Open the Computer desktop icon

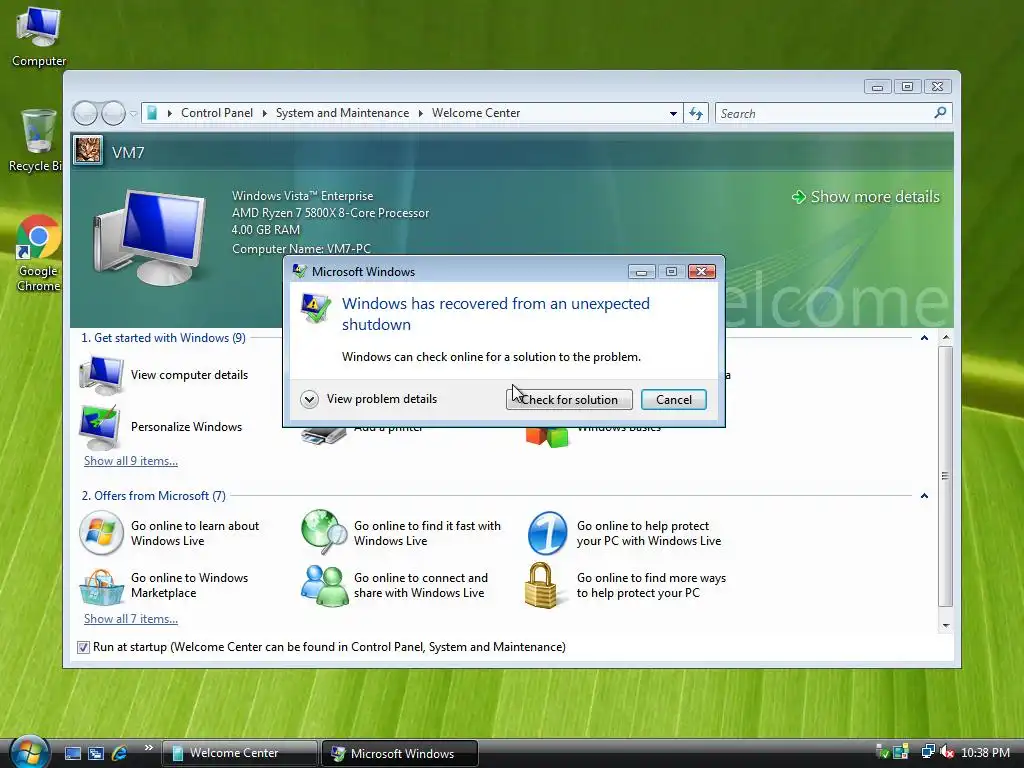(39, 36)
